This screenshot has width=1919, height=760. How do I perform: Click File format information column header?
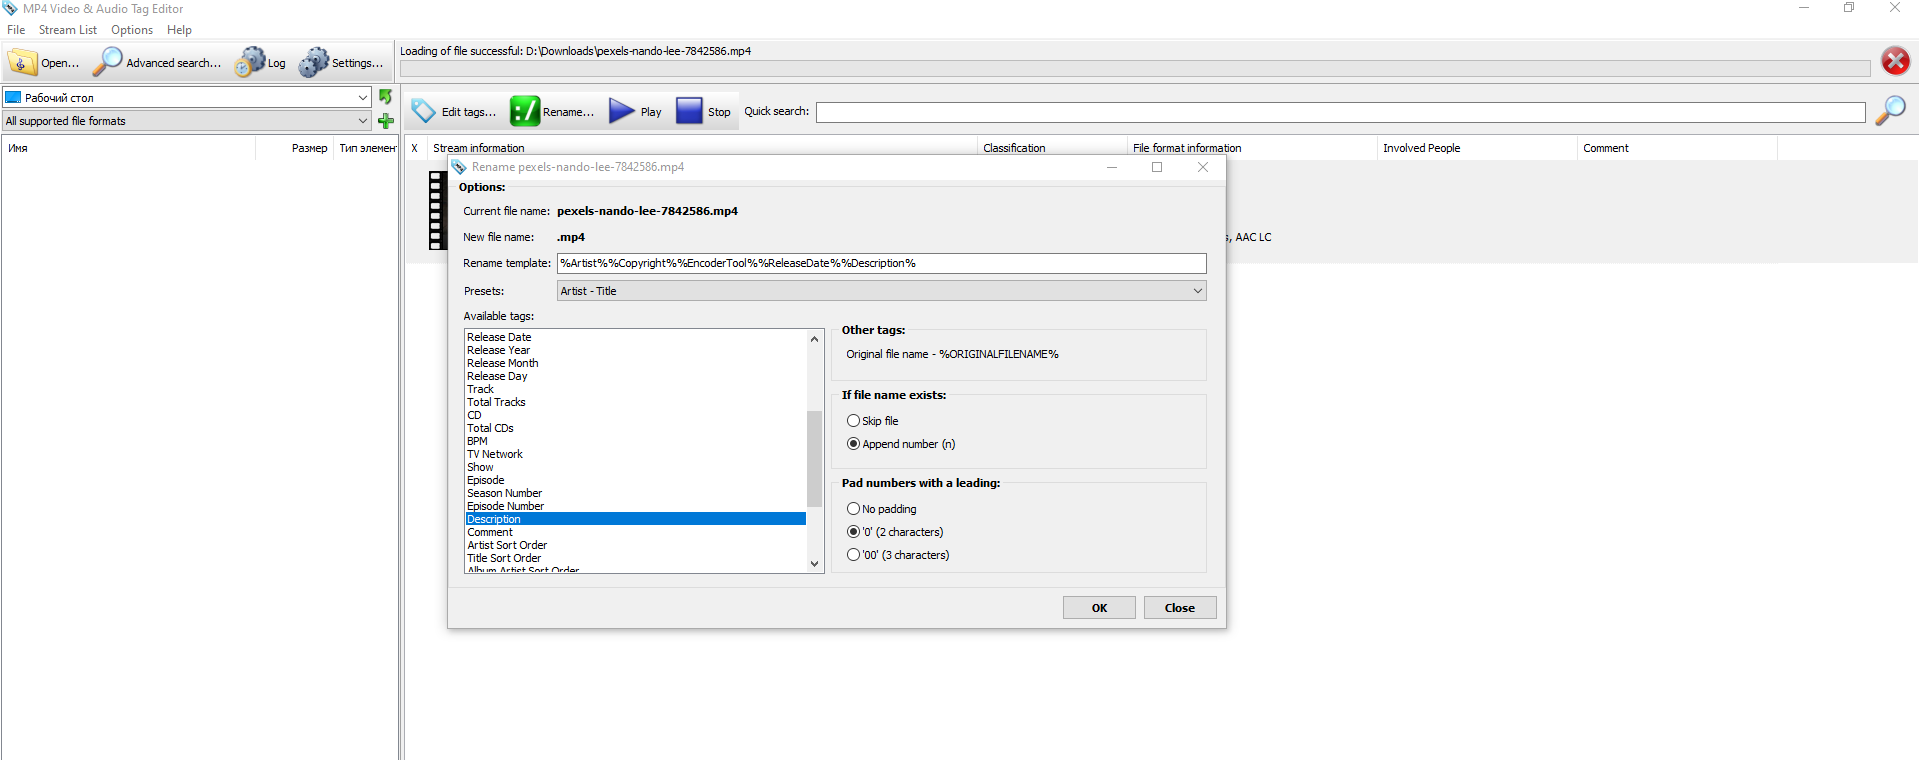click(1252, 148)
